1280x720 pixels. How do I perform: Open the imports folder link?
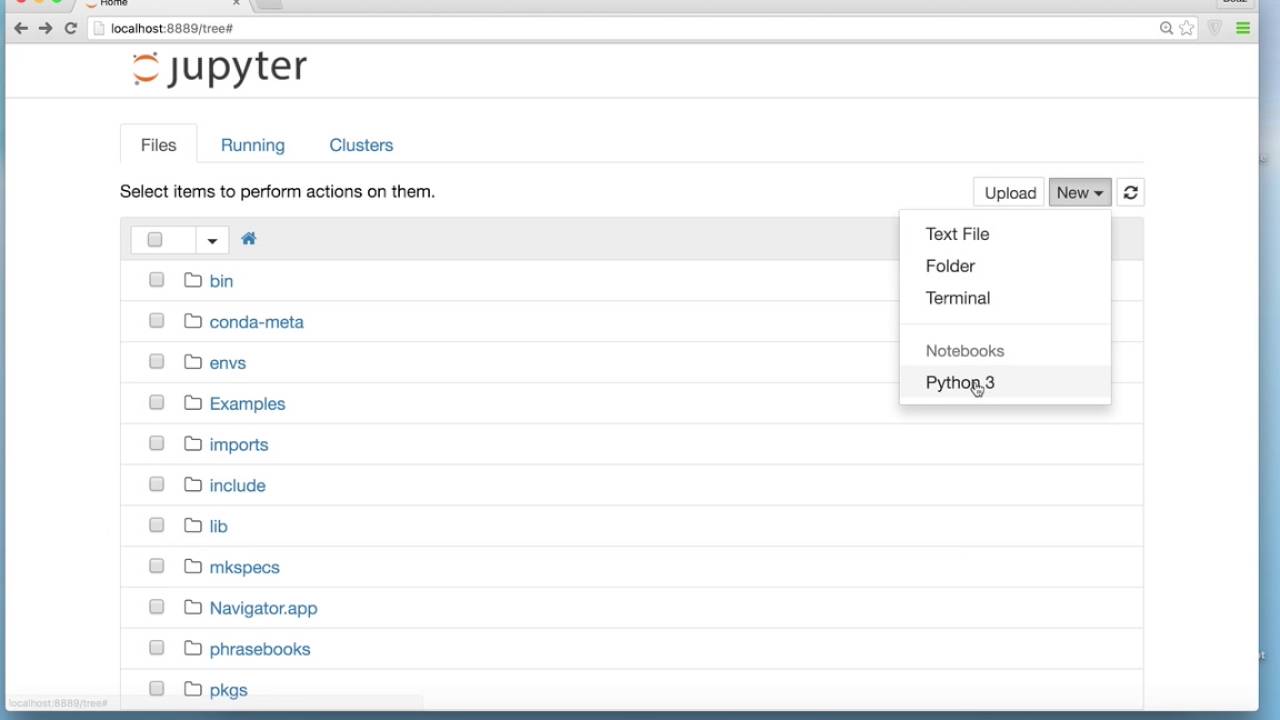click(x=239, y=445)
